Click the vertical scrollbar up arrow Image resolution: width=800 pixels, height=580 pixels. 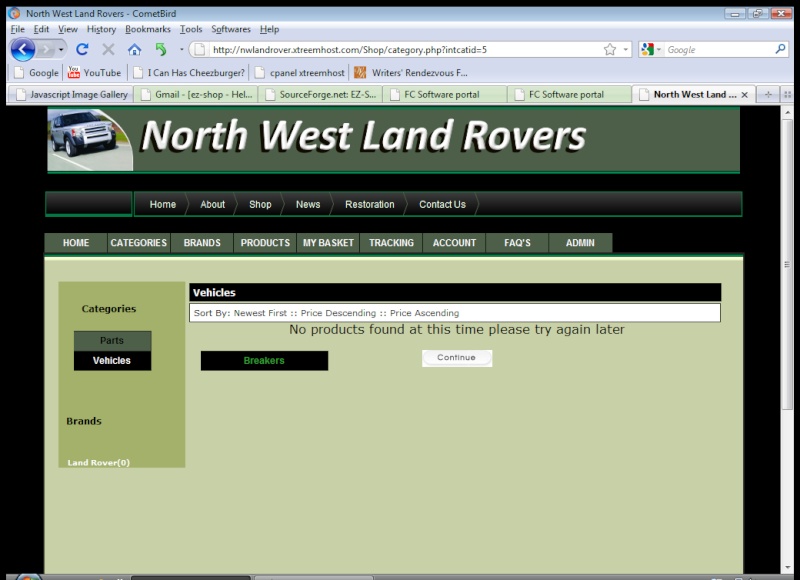tap(787, 112)
